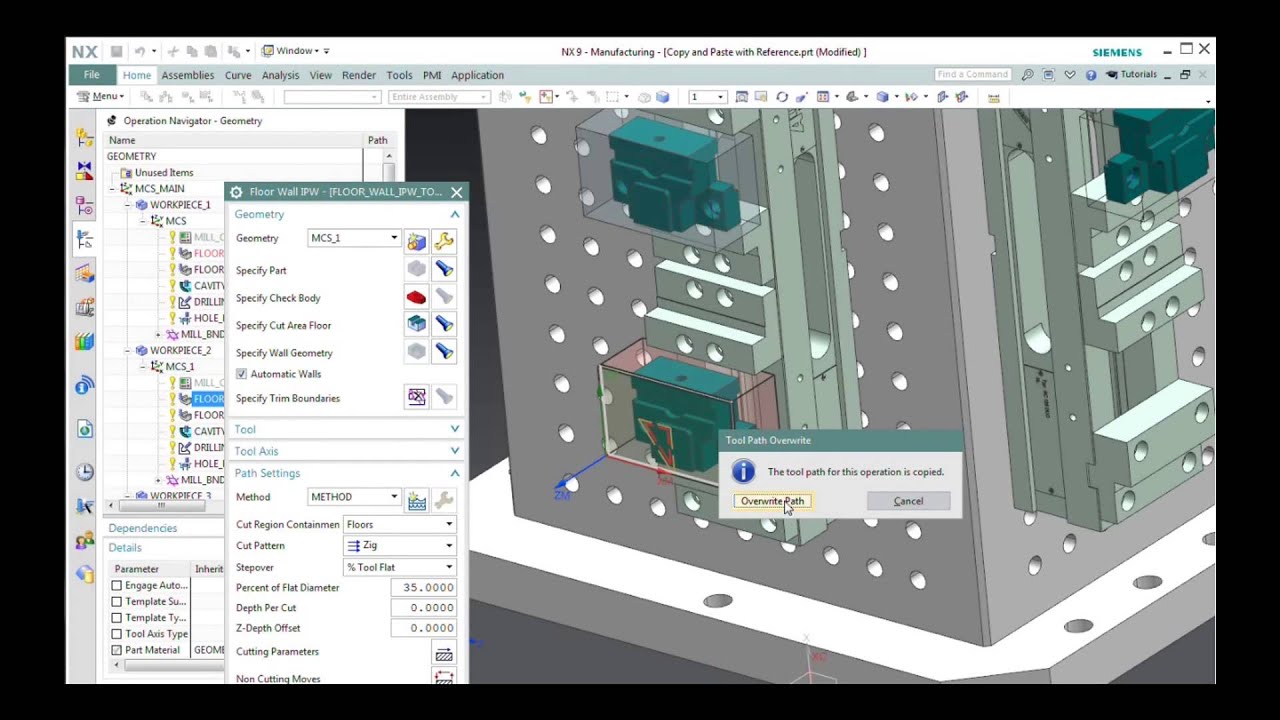This screenshot has width=1280, height=720.
Task: Cancel the Tool Path Overwrite dialog
Action: tap(908, 501)
